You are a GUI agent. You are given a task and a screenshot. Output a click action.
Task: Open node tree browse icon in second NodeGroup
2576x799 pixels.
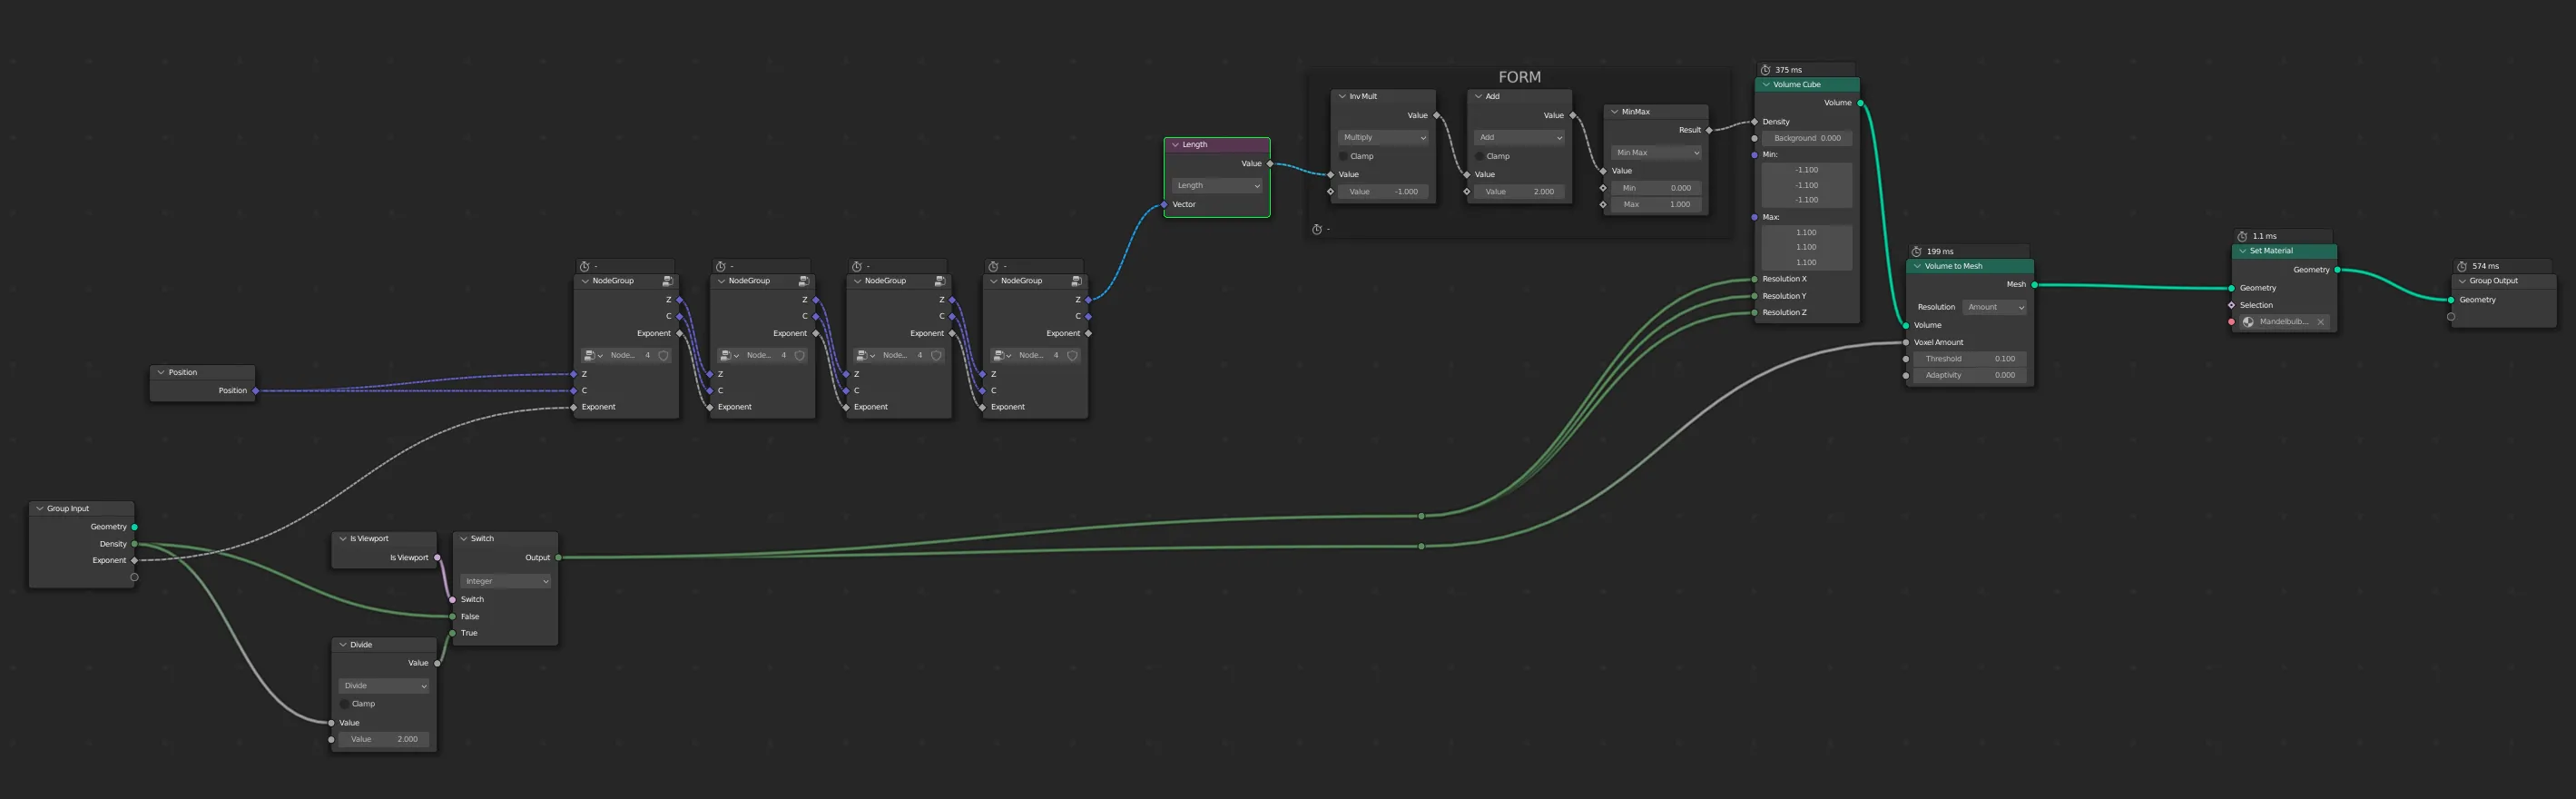coord(728,355)
